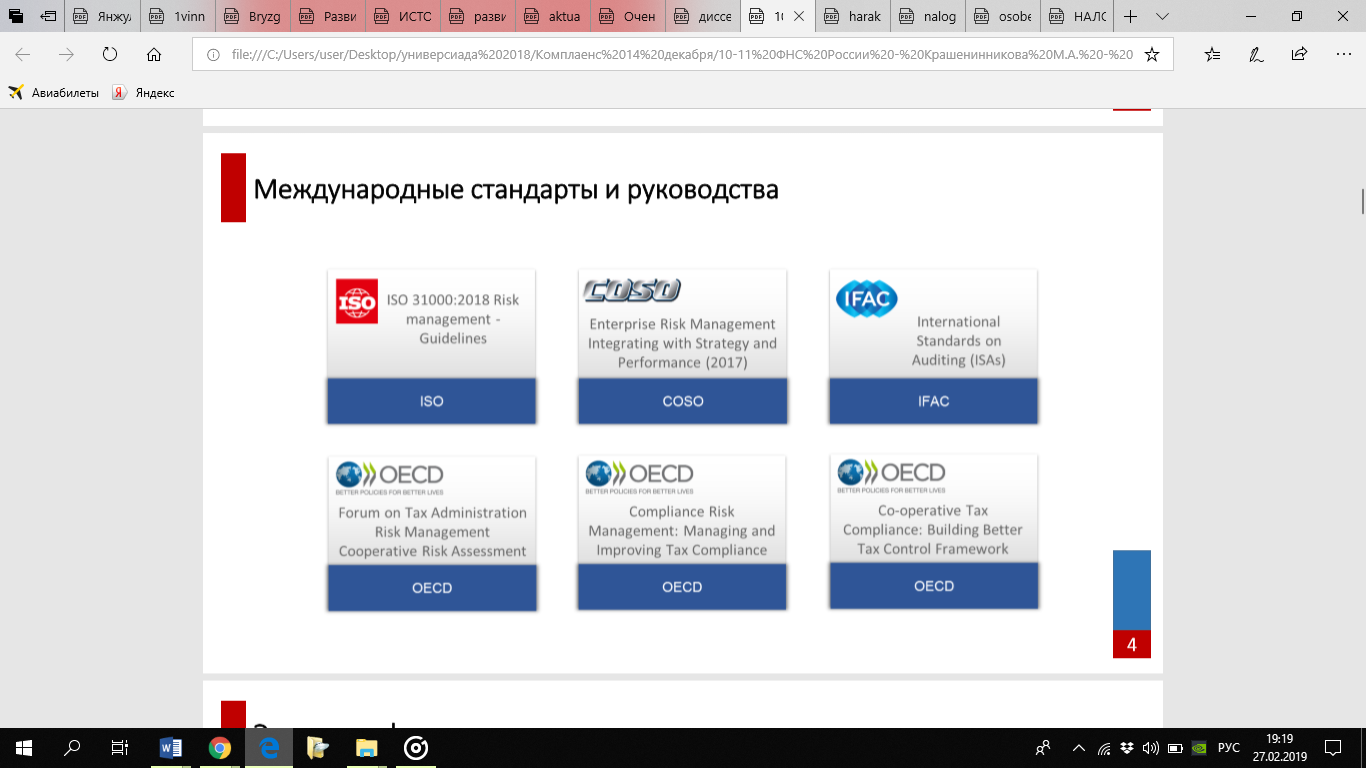The height and width of the screenshot is (768, 1366).
Task: Open the Windows Start menu
Action: point(24,747)
